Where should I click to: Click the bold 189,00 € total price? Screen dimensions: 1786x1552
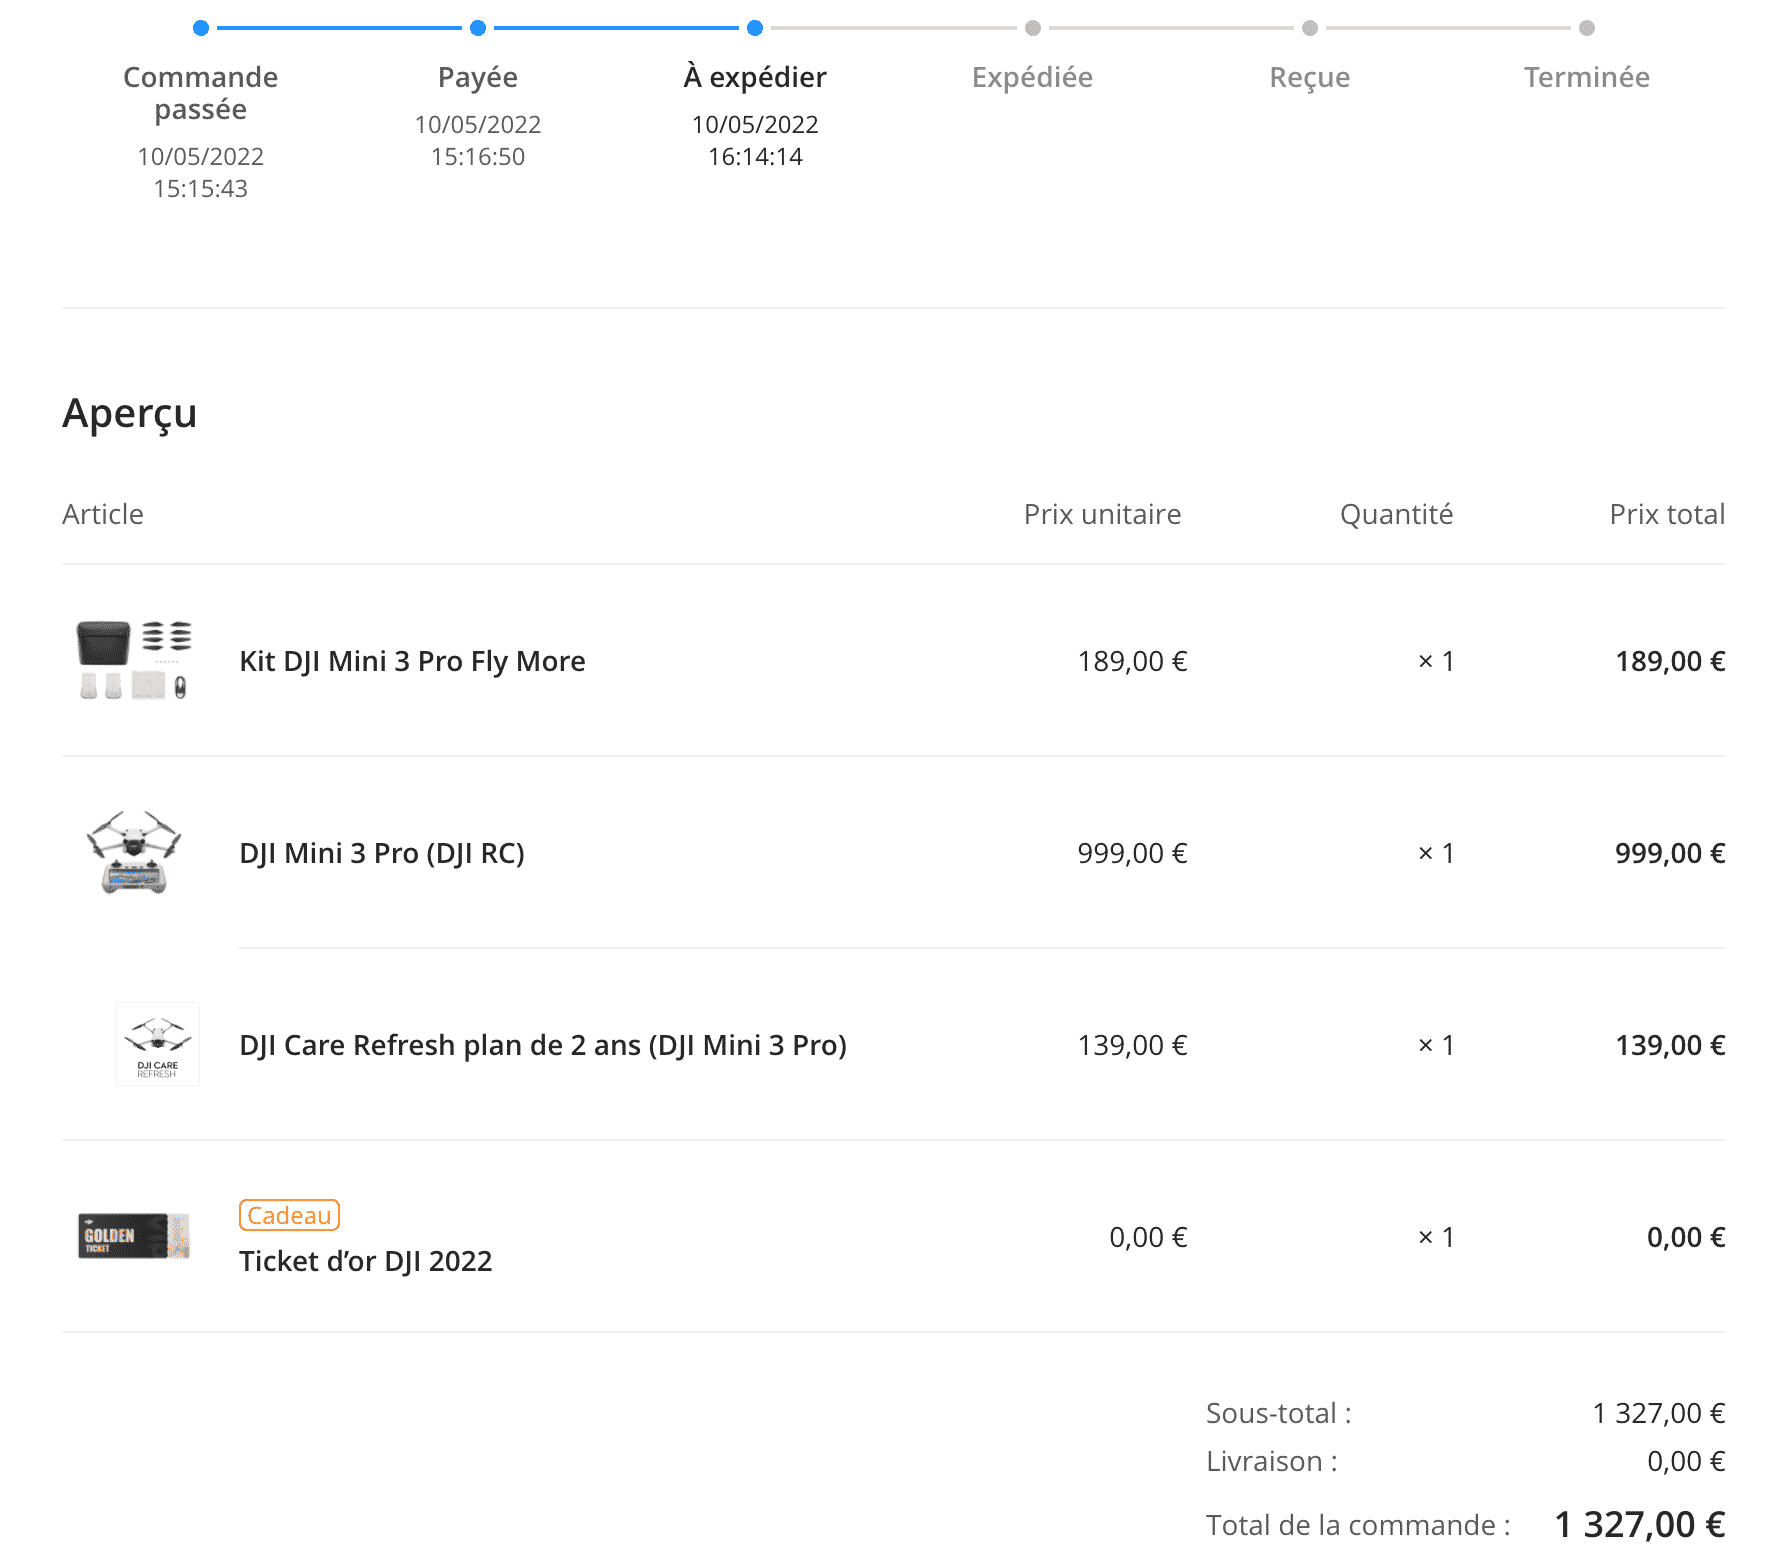1670,661
